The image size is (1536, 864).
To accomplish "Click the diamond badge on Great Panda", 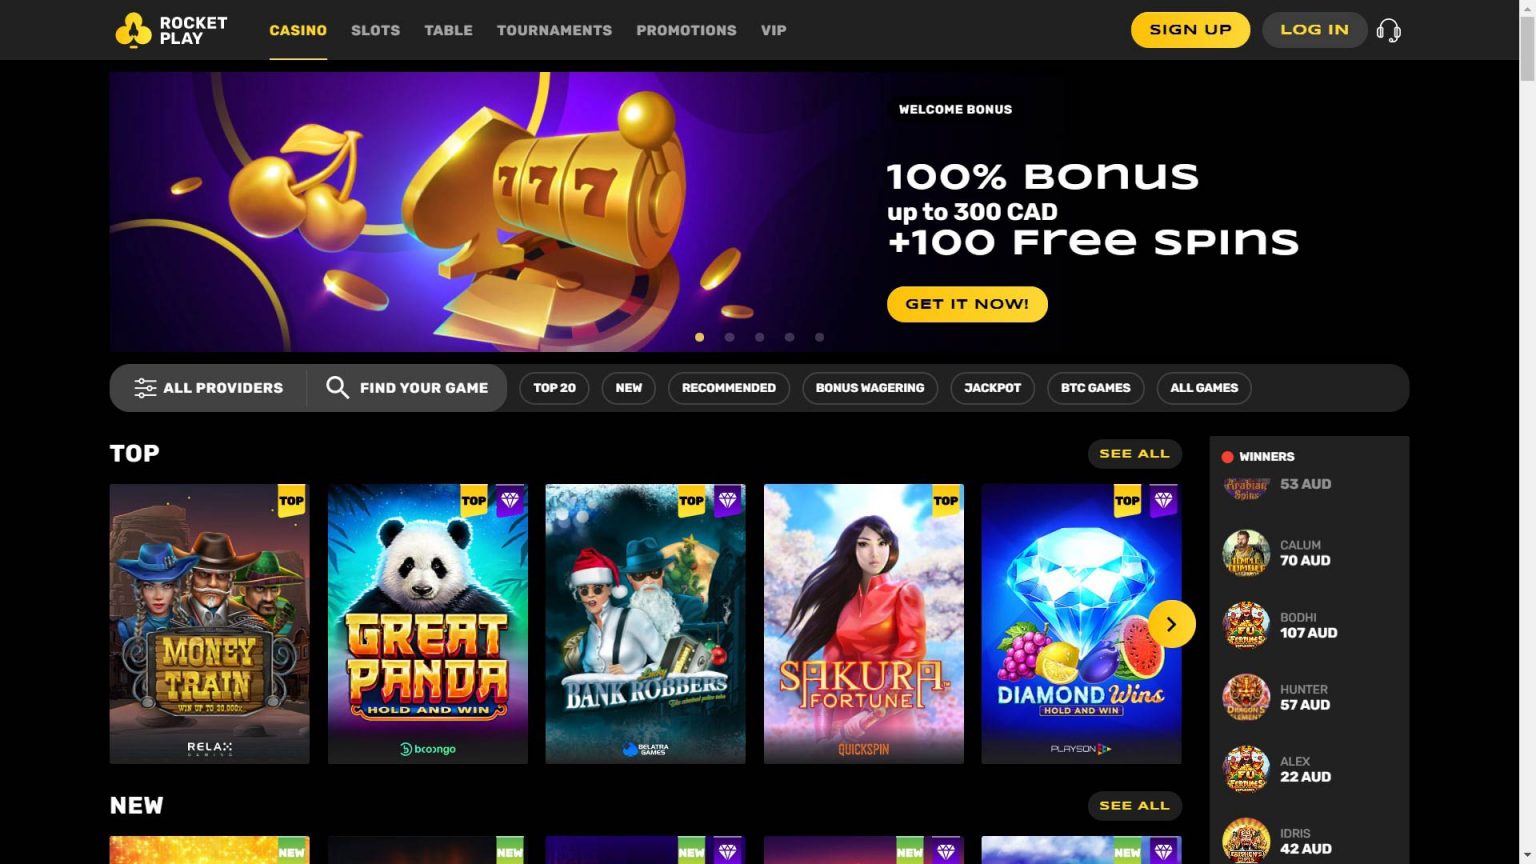I will pyautogui.click(x=510, y=500).
